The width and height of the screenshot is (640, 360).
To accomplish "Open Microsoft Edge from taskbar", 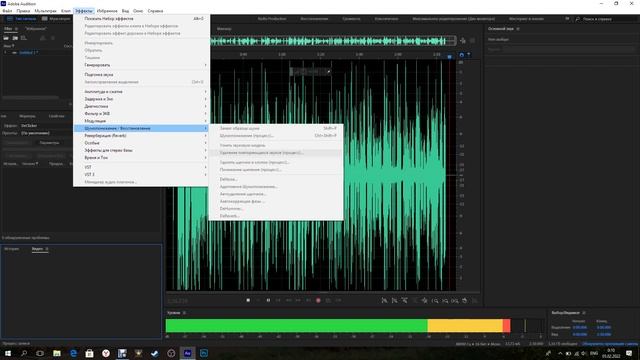I will pos(73,353).
